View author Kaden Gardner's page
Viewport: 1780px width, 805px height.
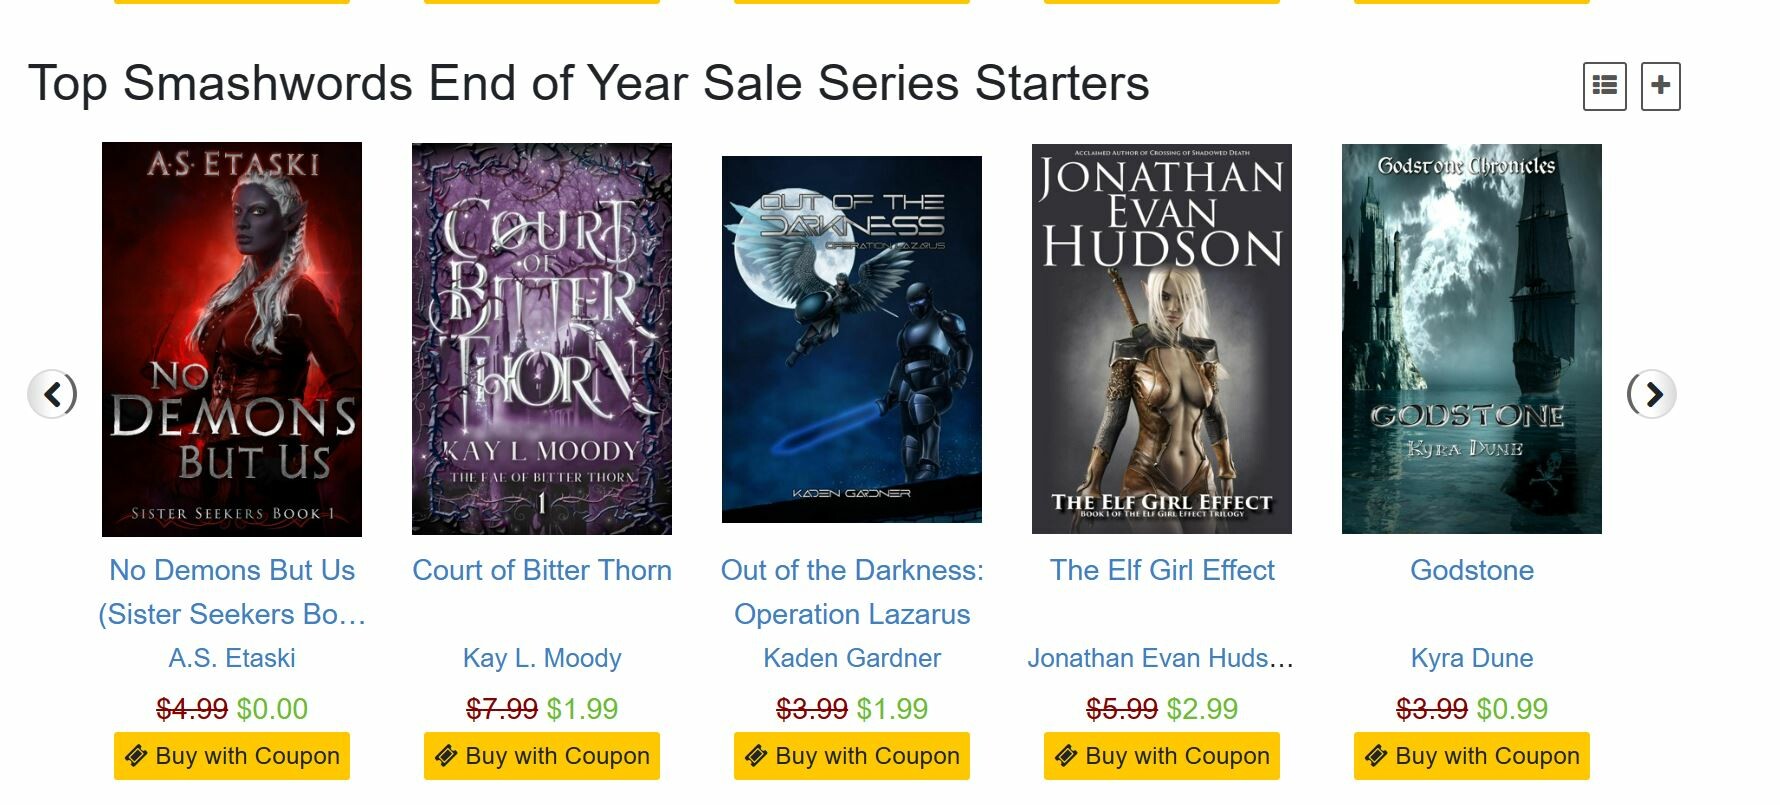[852, 658]
